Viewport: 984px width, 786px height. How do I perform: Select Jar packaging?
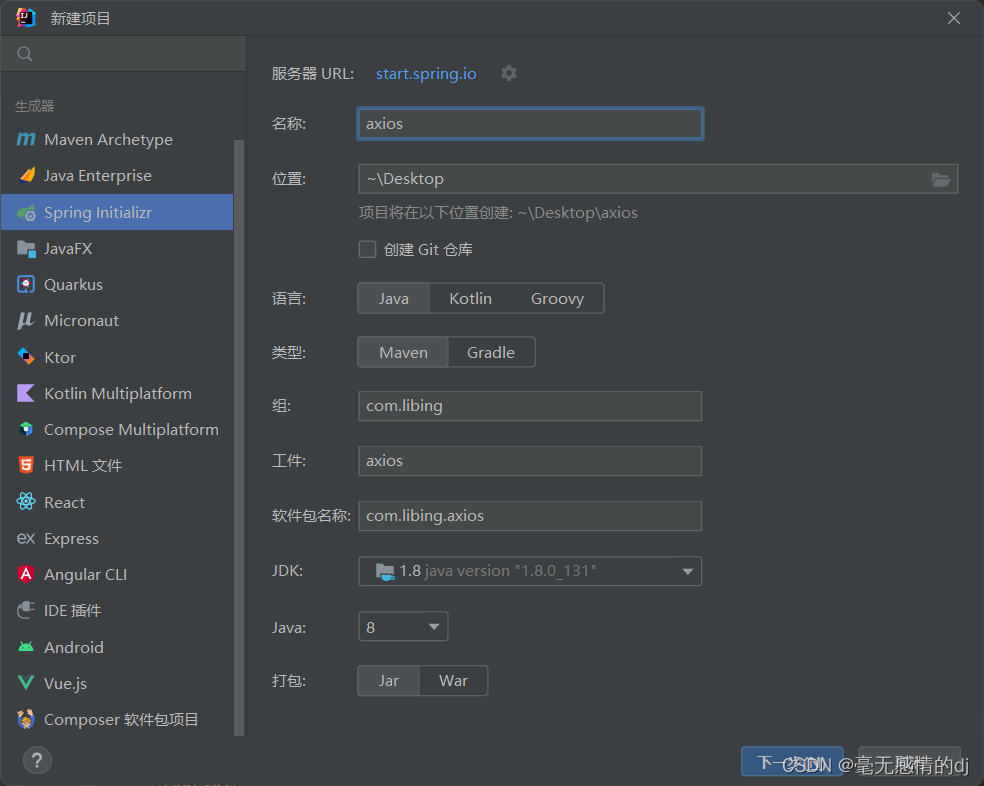point(388,681)
